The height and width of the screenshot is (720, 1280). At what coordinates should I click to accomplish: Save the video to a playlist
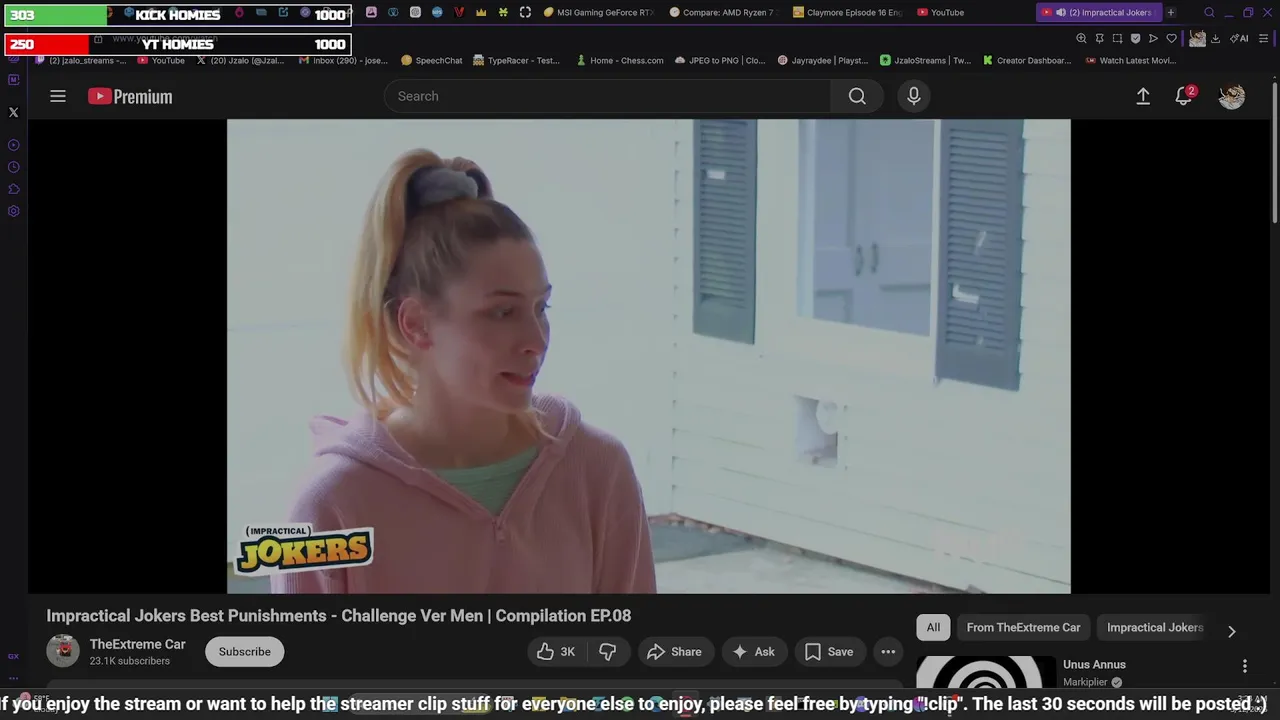click(x=829, y=652)
